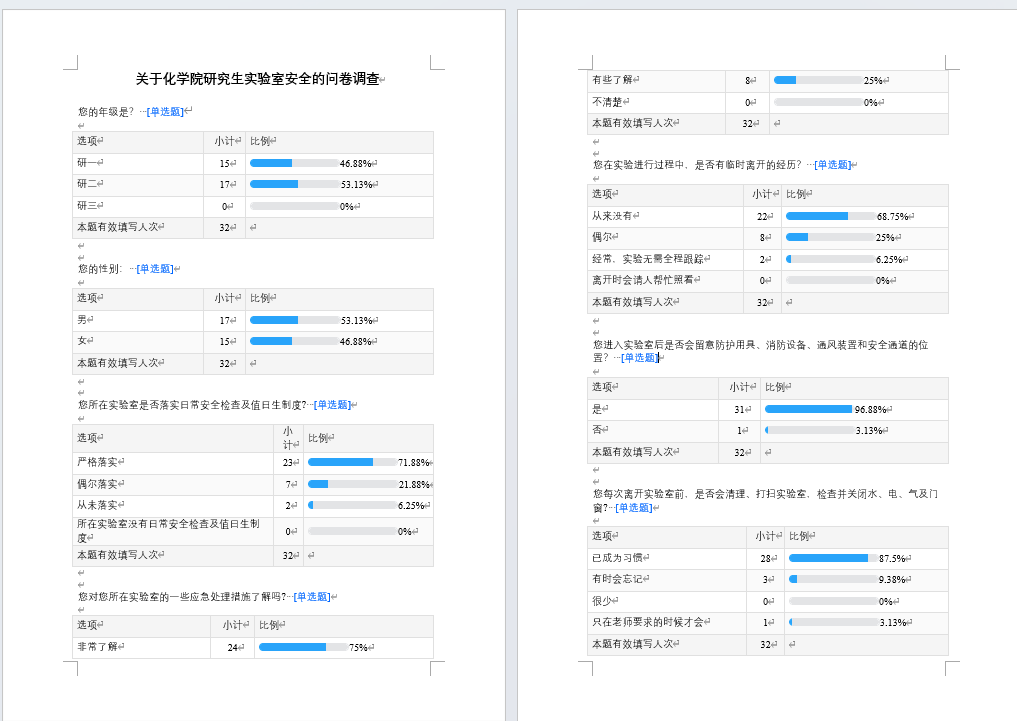Viewport: 1017px width, 721px height.
Task: Click the 严格落实 71.88% percentage bar
Action: 352,463
